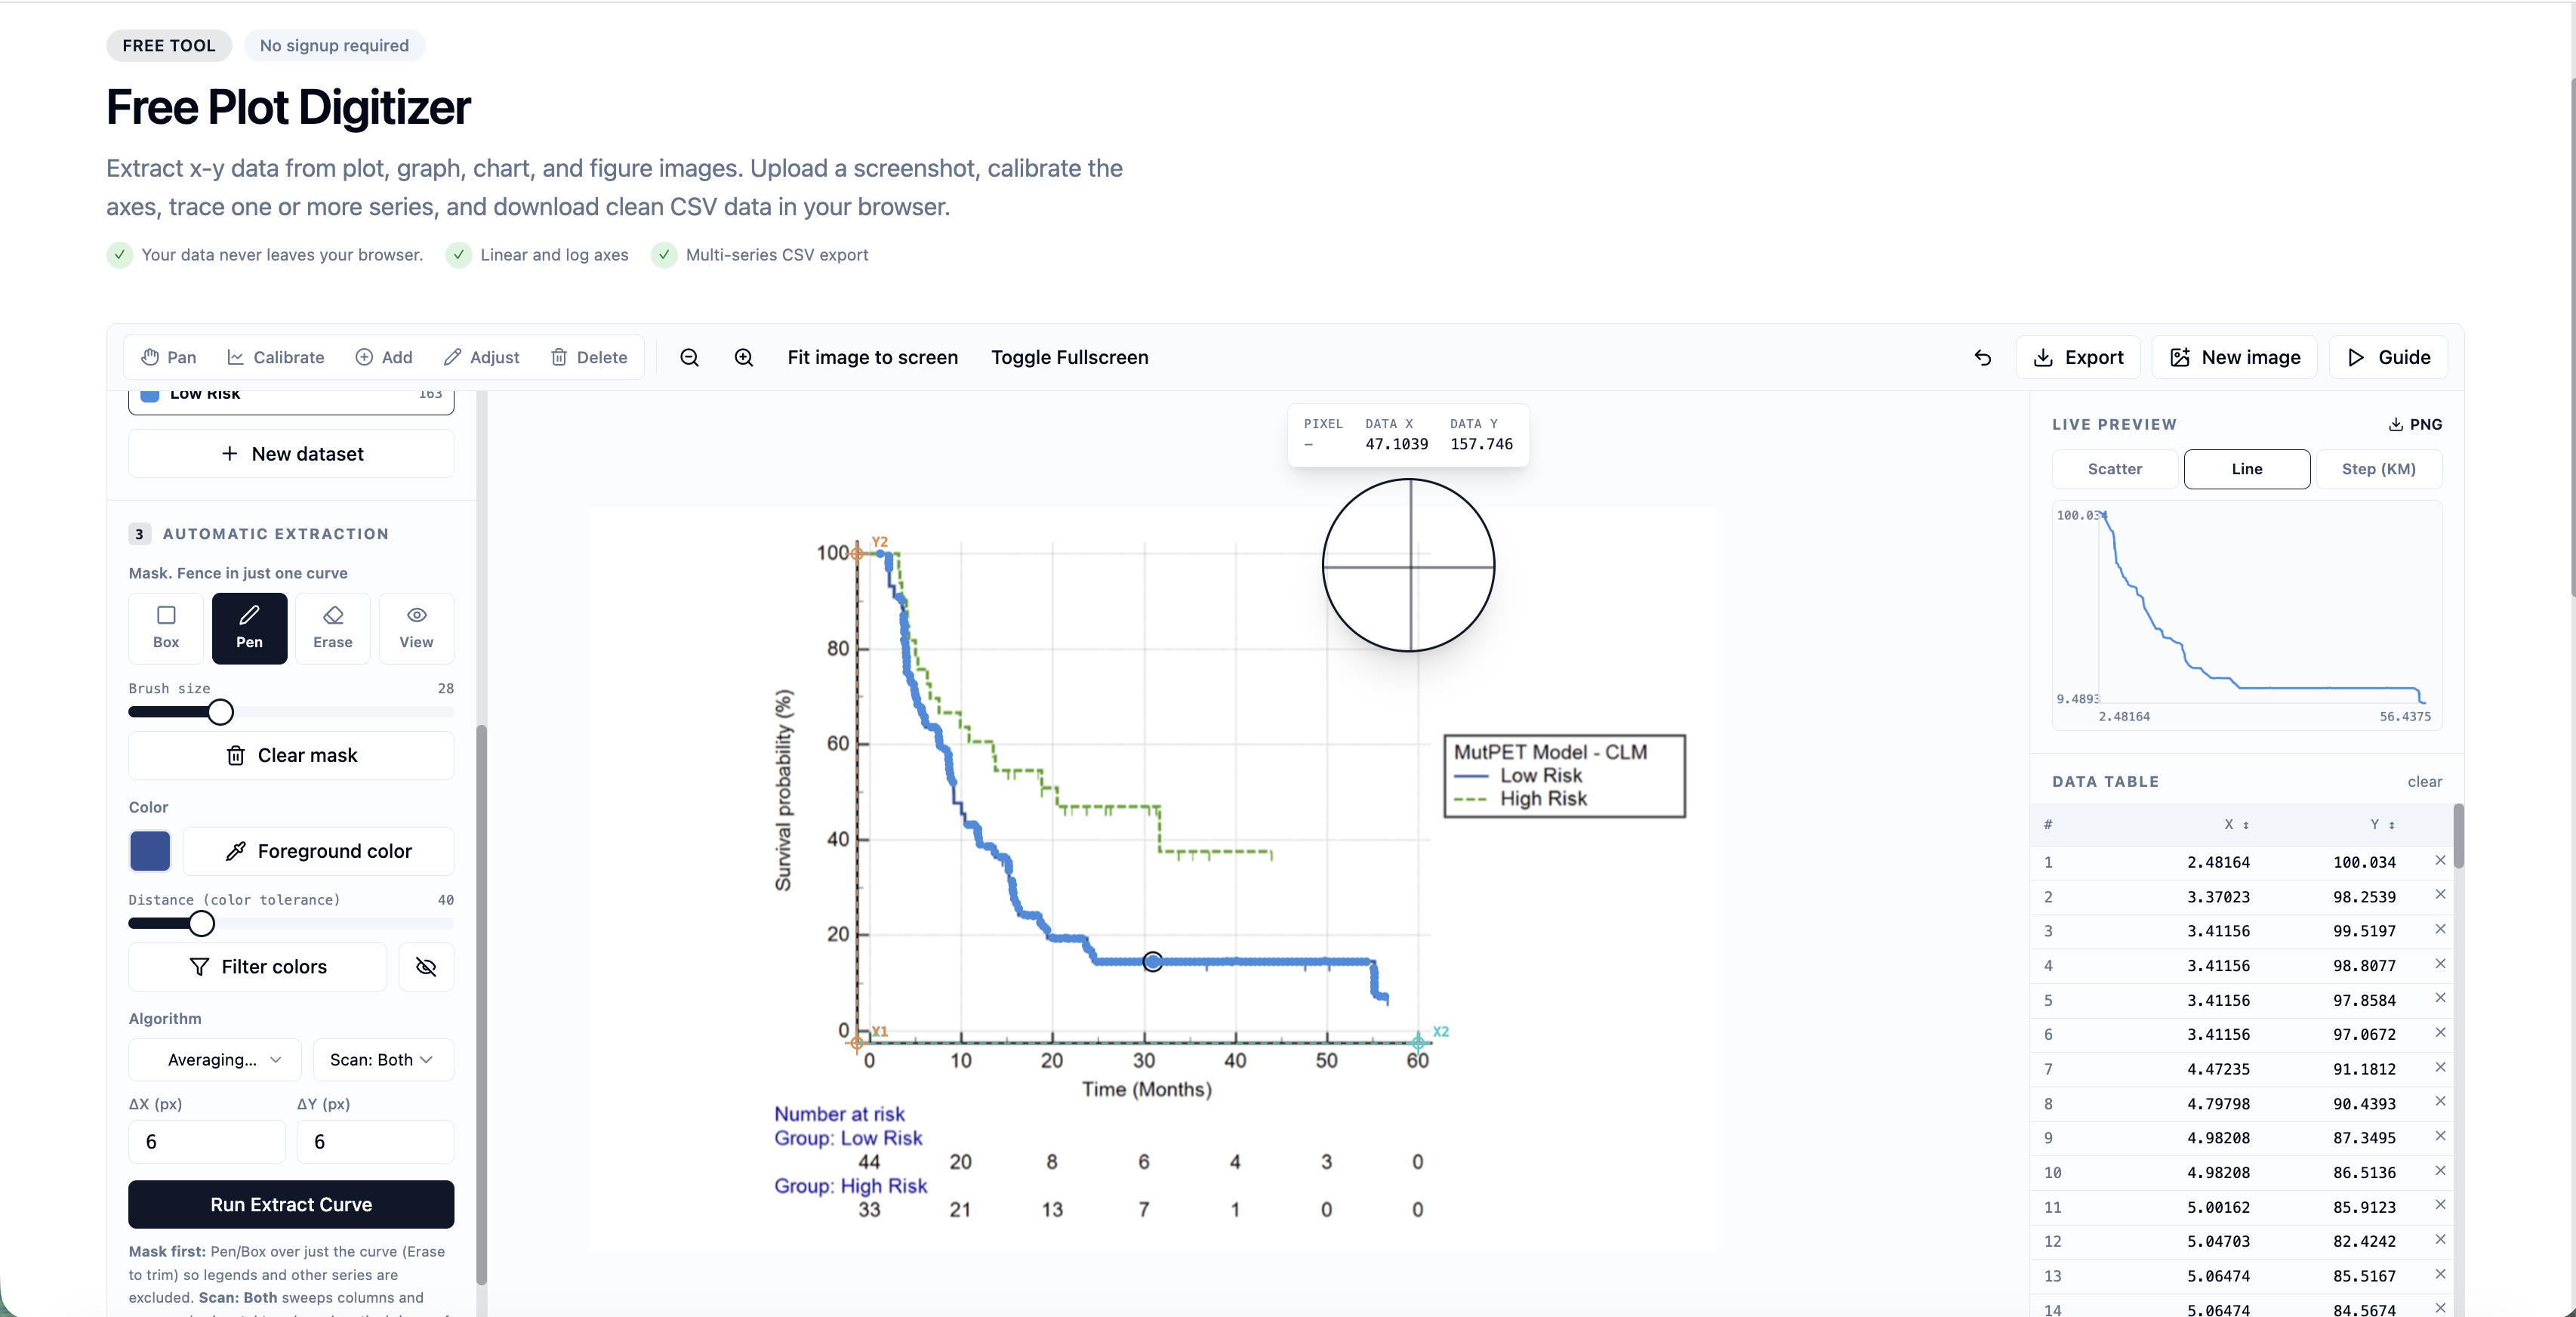Activate the Calibrate tool
2576x1317 pixels.
(x=275, y=357)
